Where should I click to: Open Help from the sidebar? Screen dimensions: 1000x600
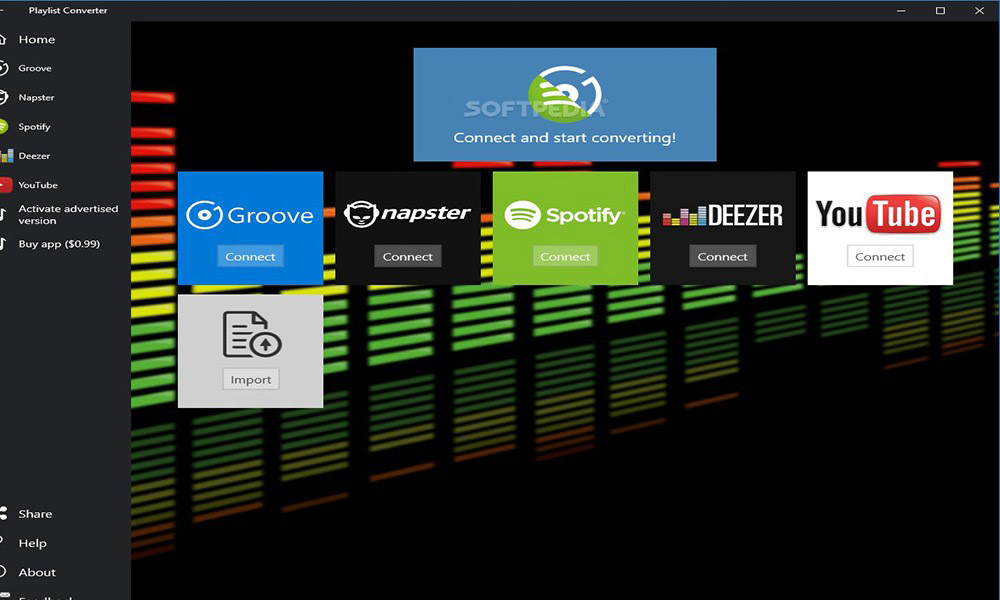point(33,543)
